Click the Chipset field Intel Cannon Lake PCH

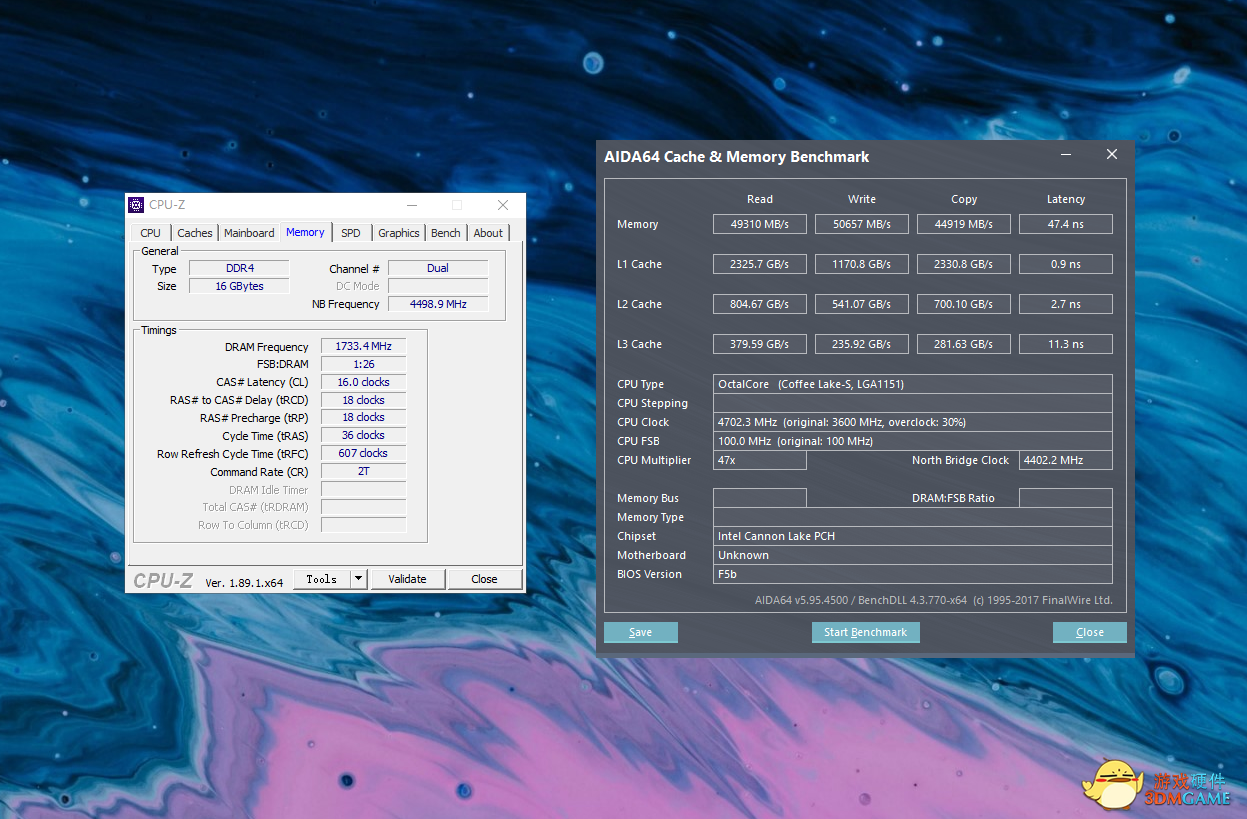(x=913, y=536)
